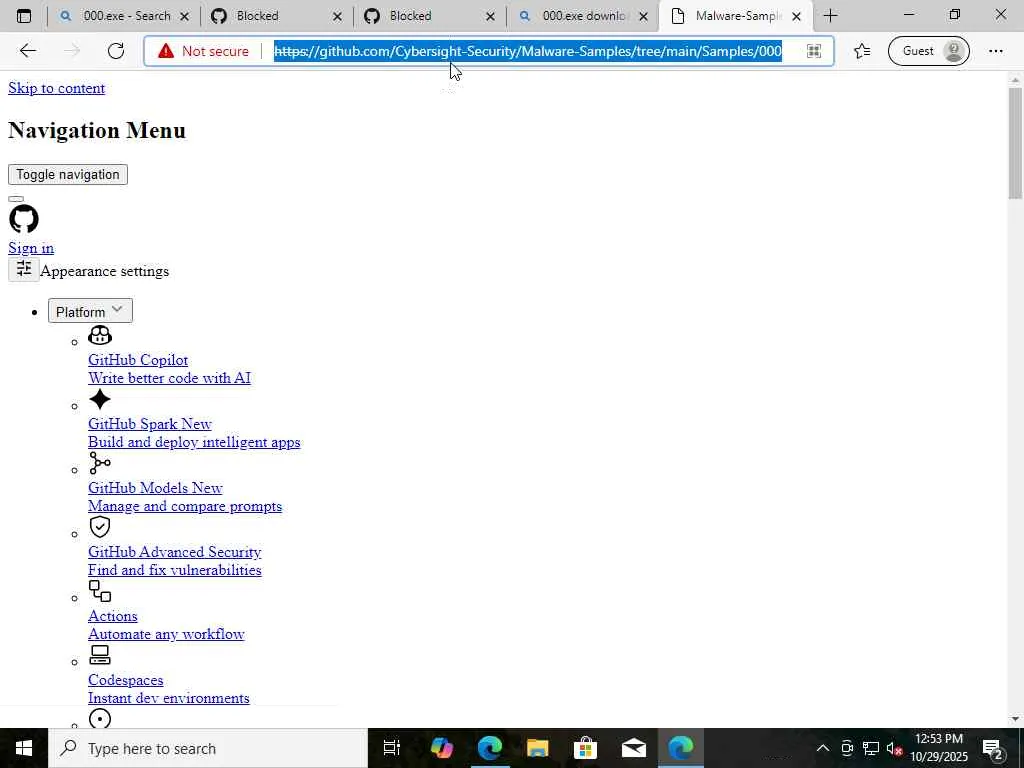This screenshot has width=1024, height=768.
Task: Expand the Platform dropdown
Action: click(x=90, y=311)
